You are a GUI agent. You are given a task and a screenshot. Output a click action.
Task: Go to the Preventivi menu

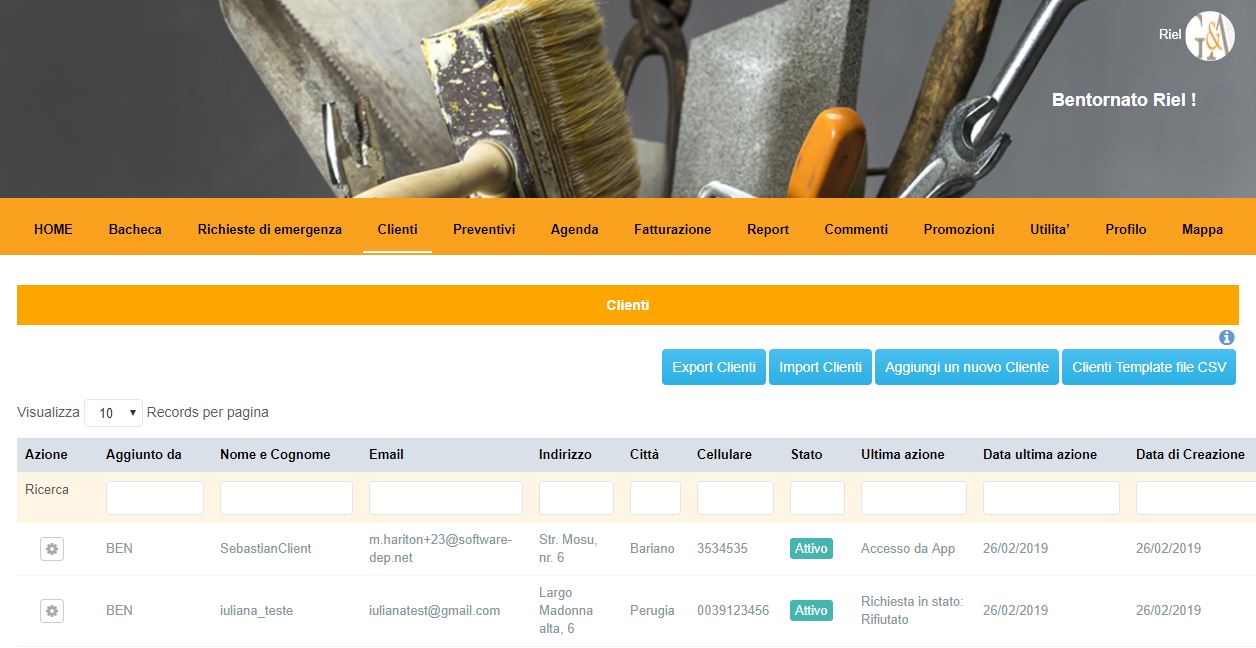click(484, 229)
